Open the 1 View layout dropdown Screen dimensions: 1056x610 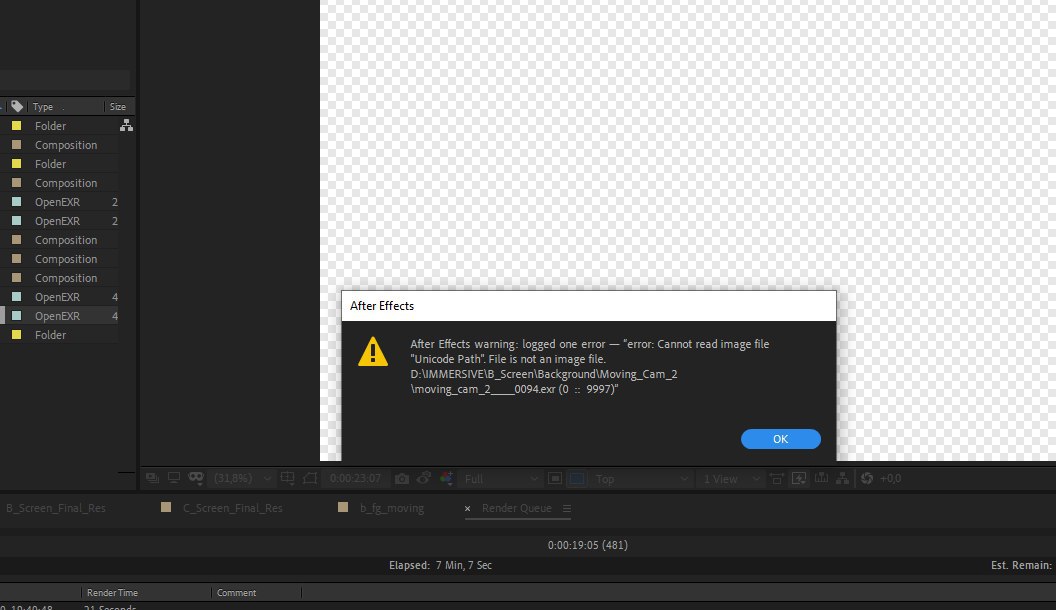coord(731,478)
